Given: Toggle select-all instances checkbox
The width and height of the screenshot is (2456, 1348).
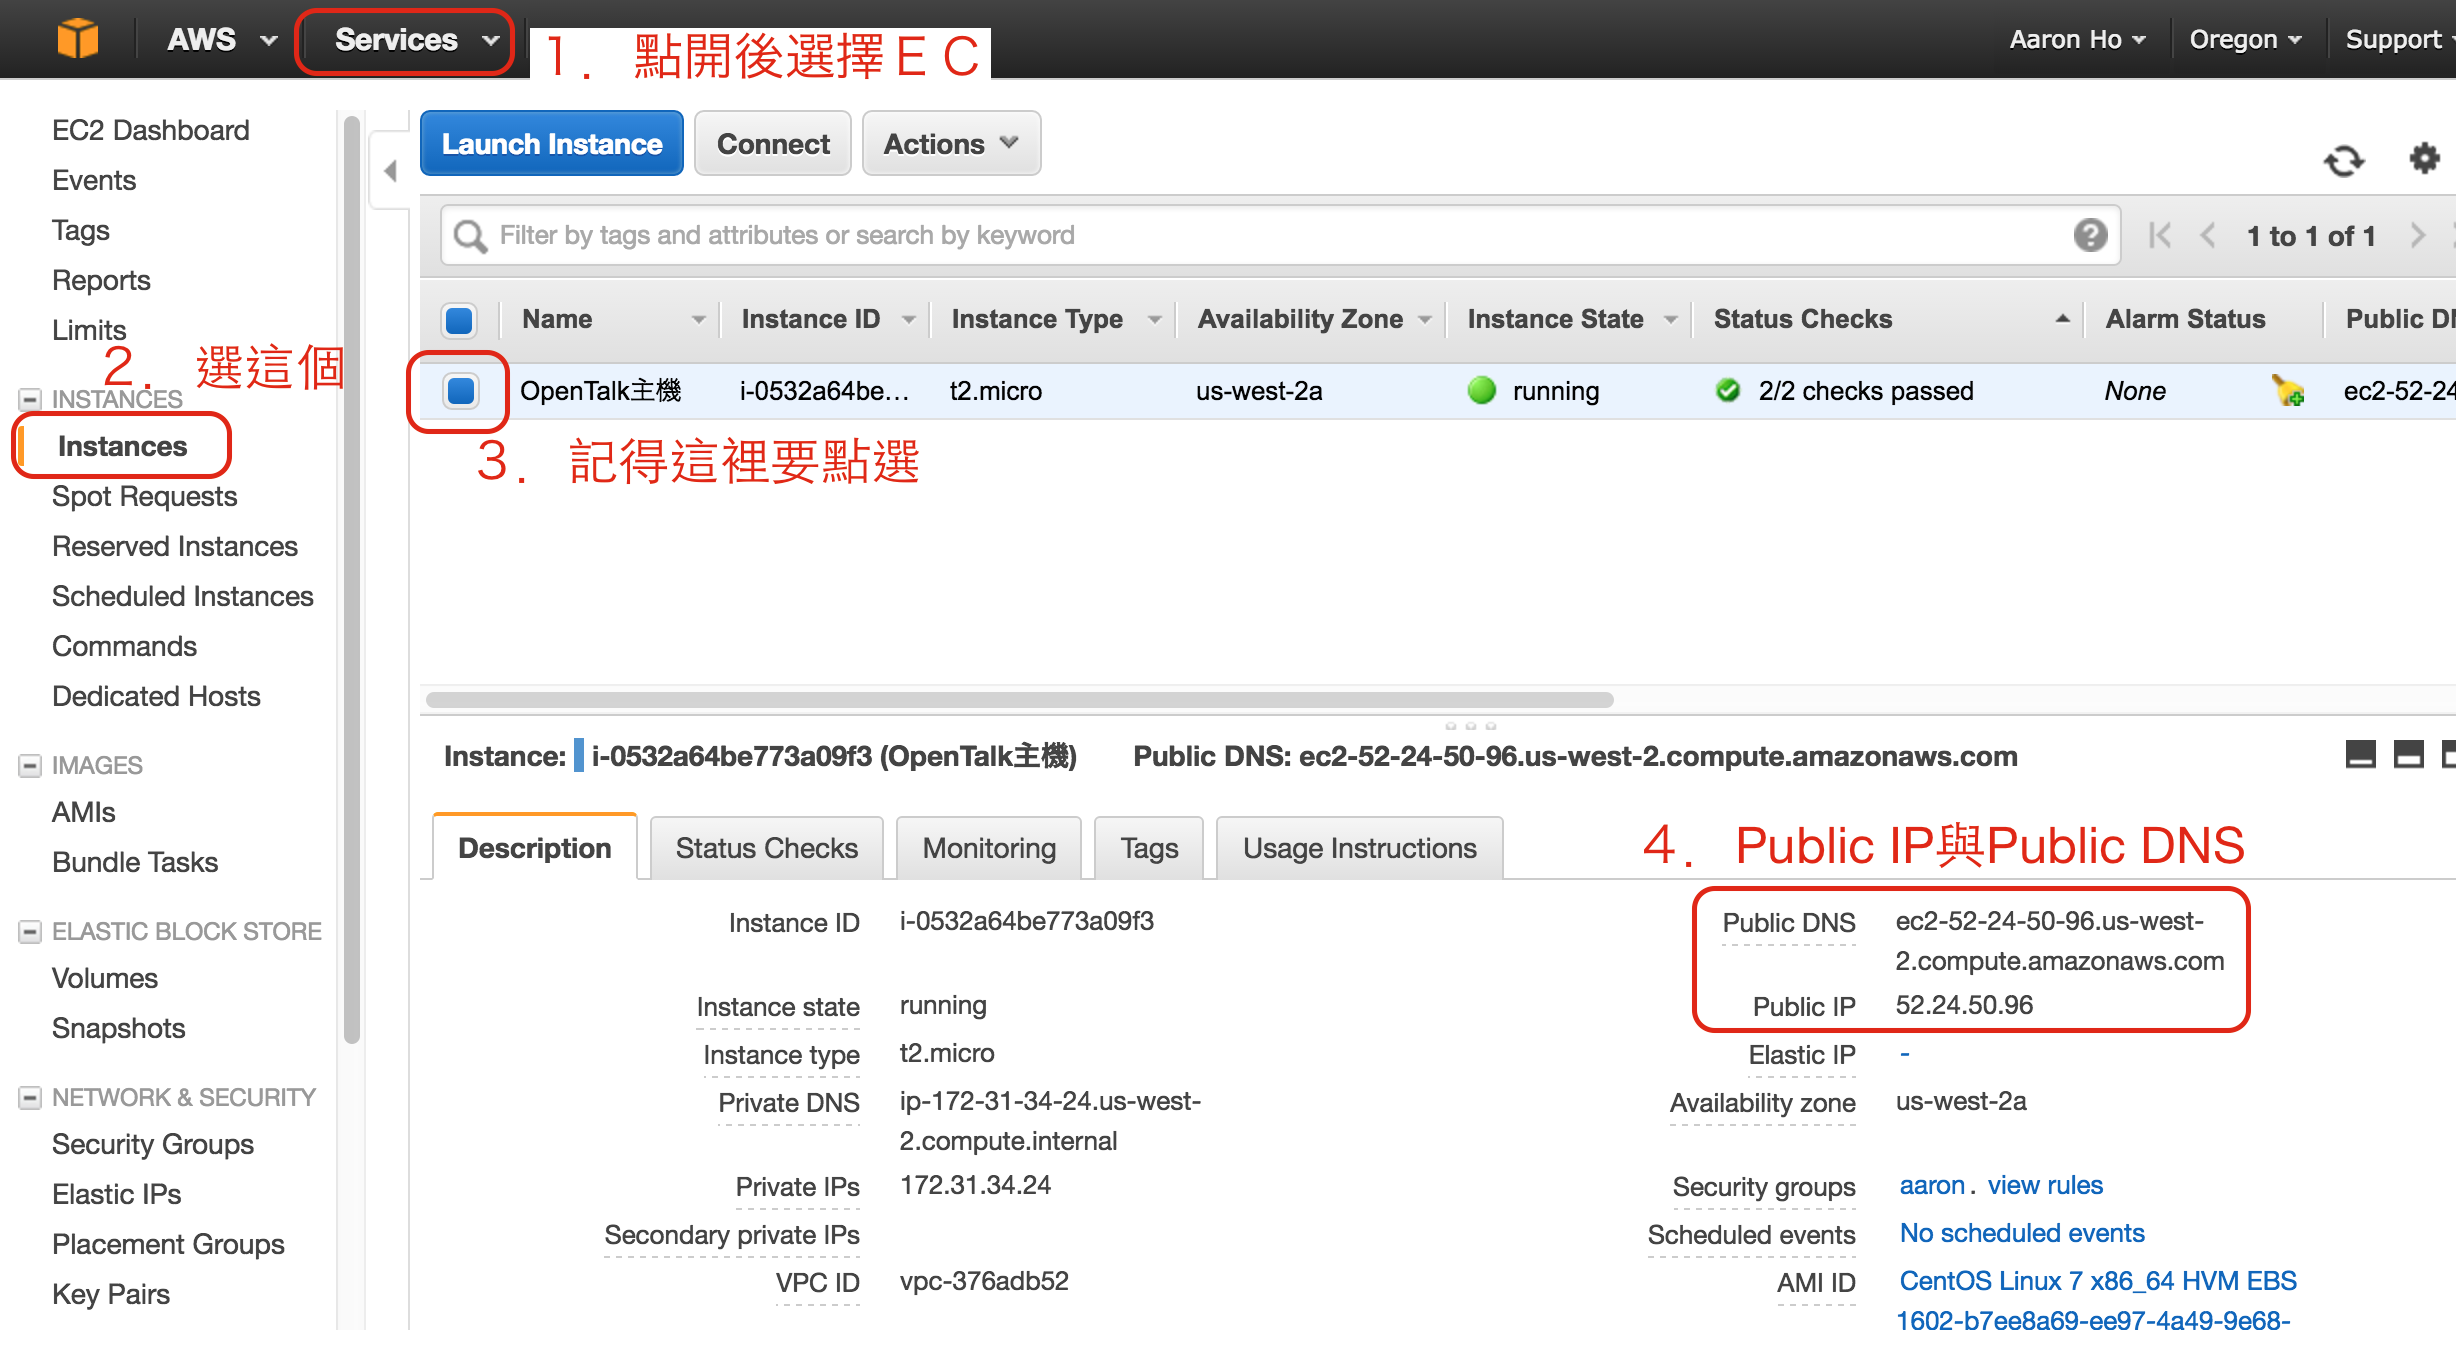Looking at the screenshot, I should tap(459, 320).
